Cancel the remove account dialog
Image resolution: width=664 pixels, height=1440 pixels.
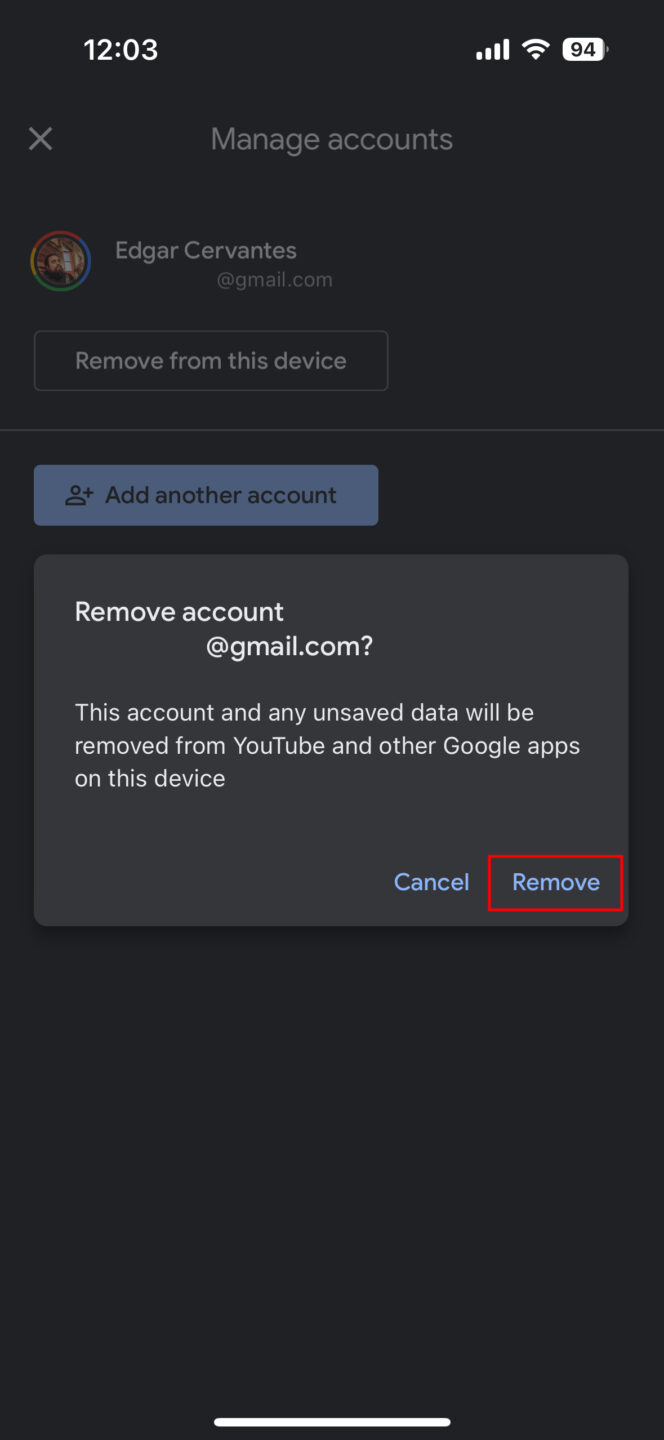[x=431, y=882]
